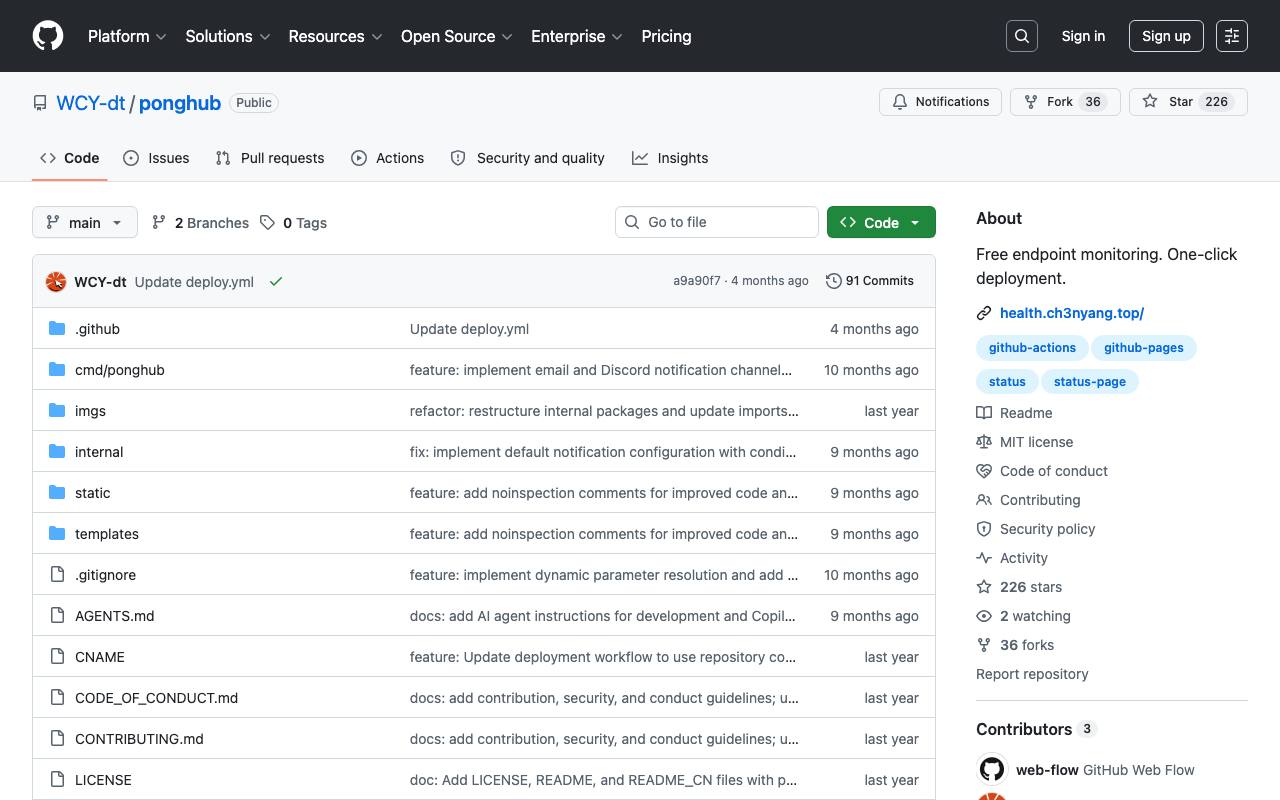Expand the Open Source menu
This screenshot has height=800, width=1280.
pos(457,36)
